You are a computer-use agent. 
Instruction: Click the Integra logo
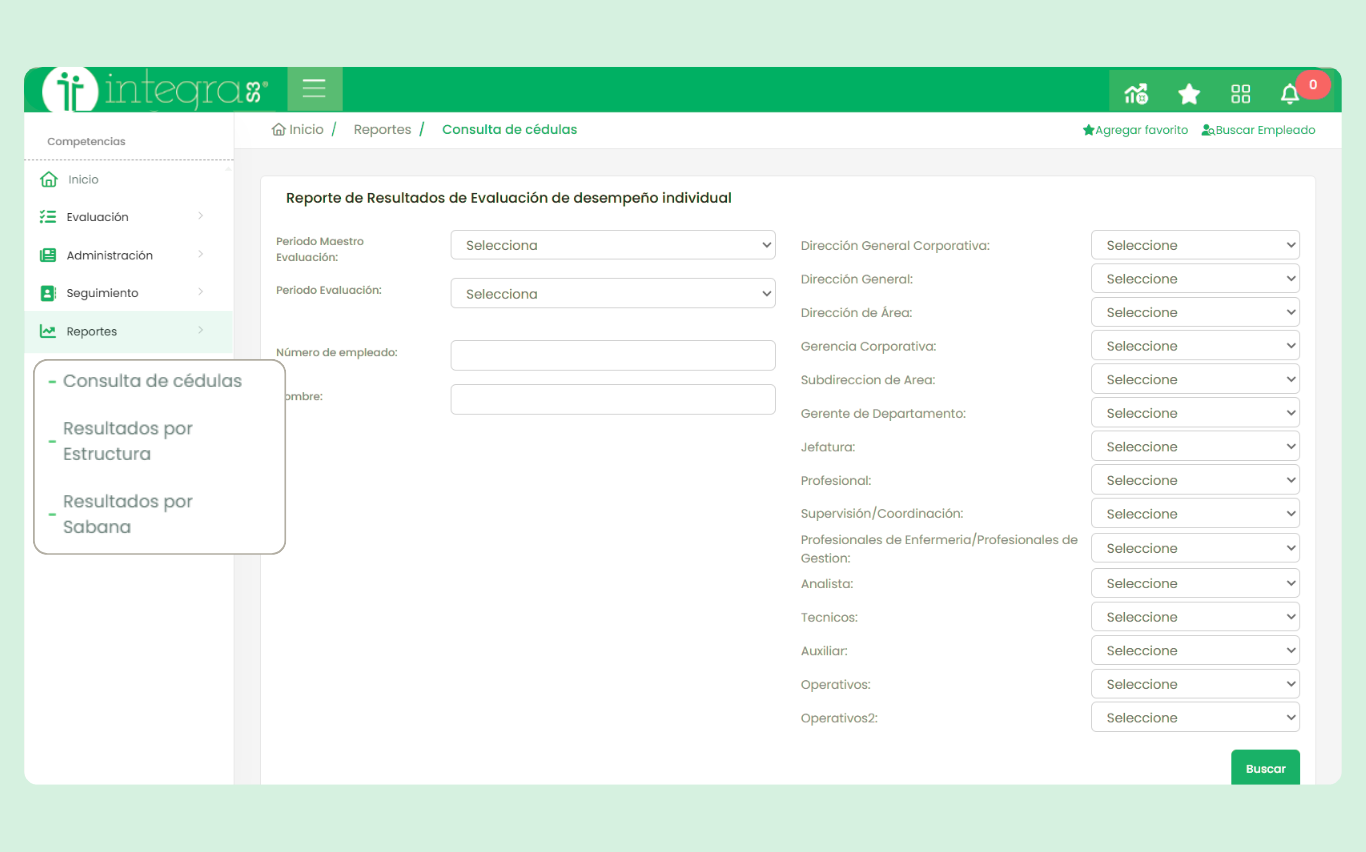click(x=155, y=91)
